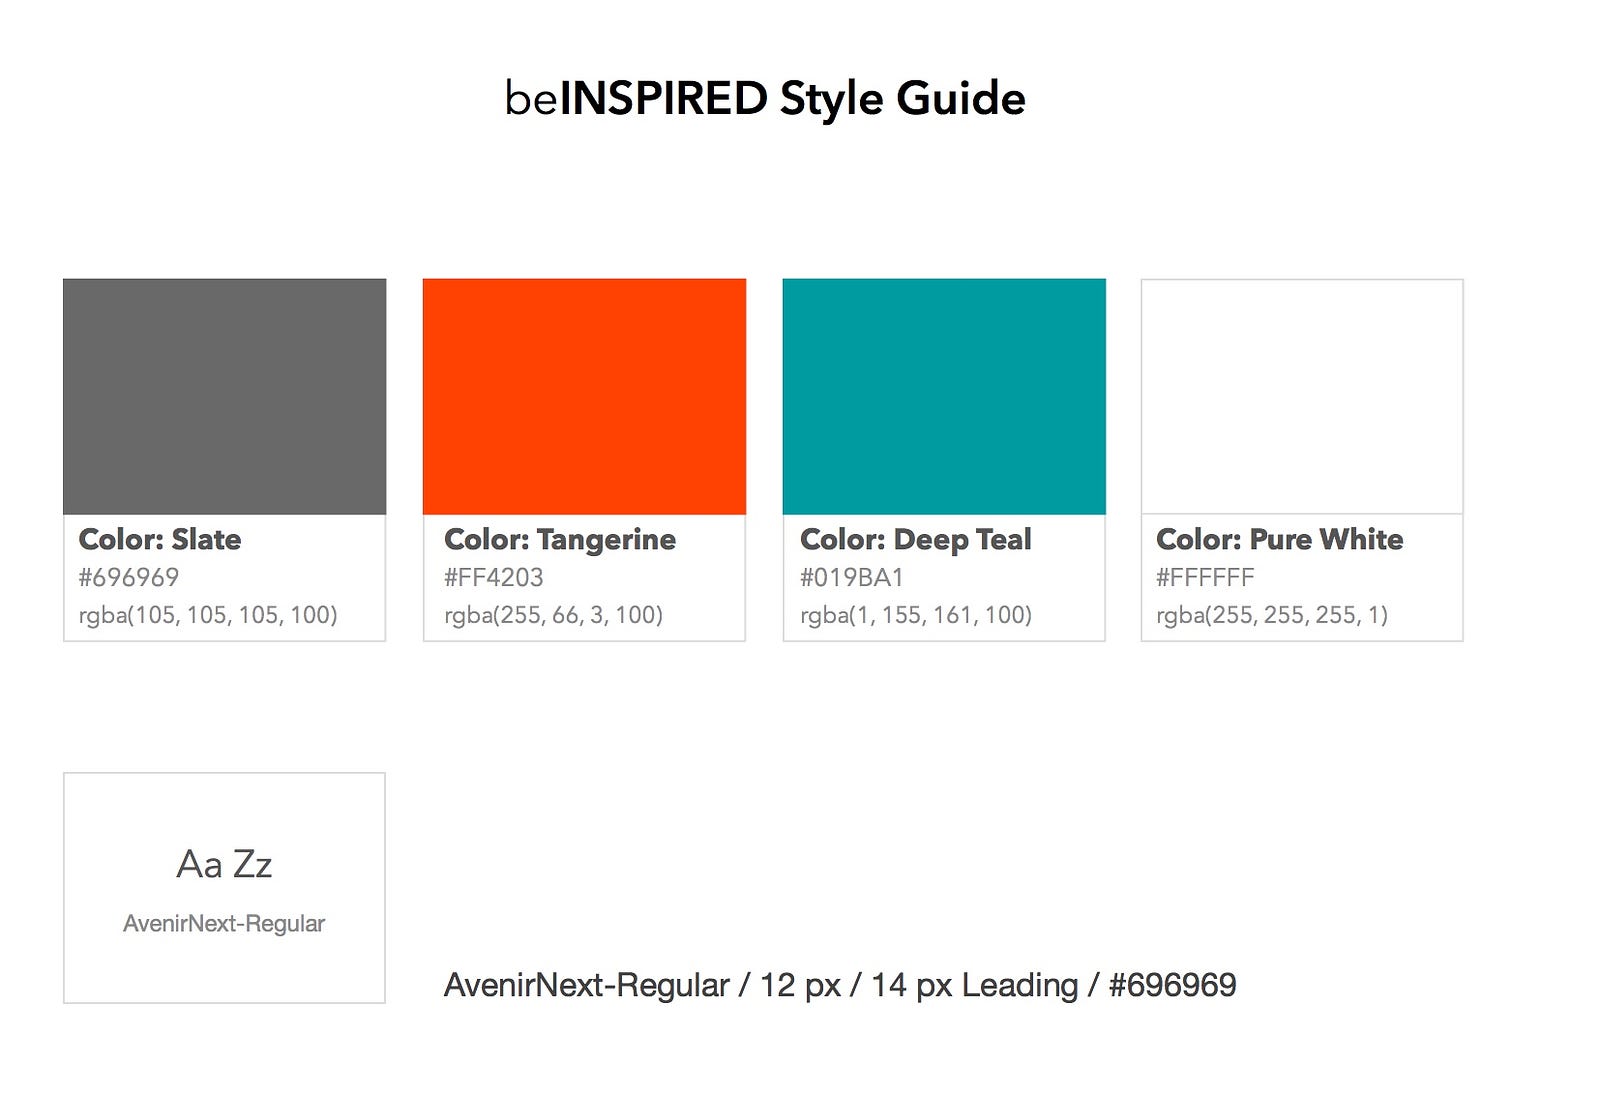Click the beINSPIRED Style Guide title
Viewport: 1600px width, 1093px height.
pyautogui.click(x=765, y=99)
